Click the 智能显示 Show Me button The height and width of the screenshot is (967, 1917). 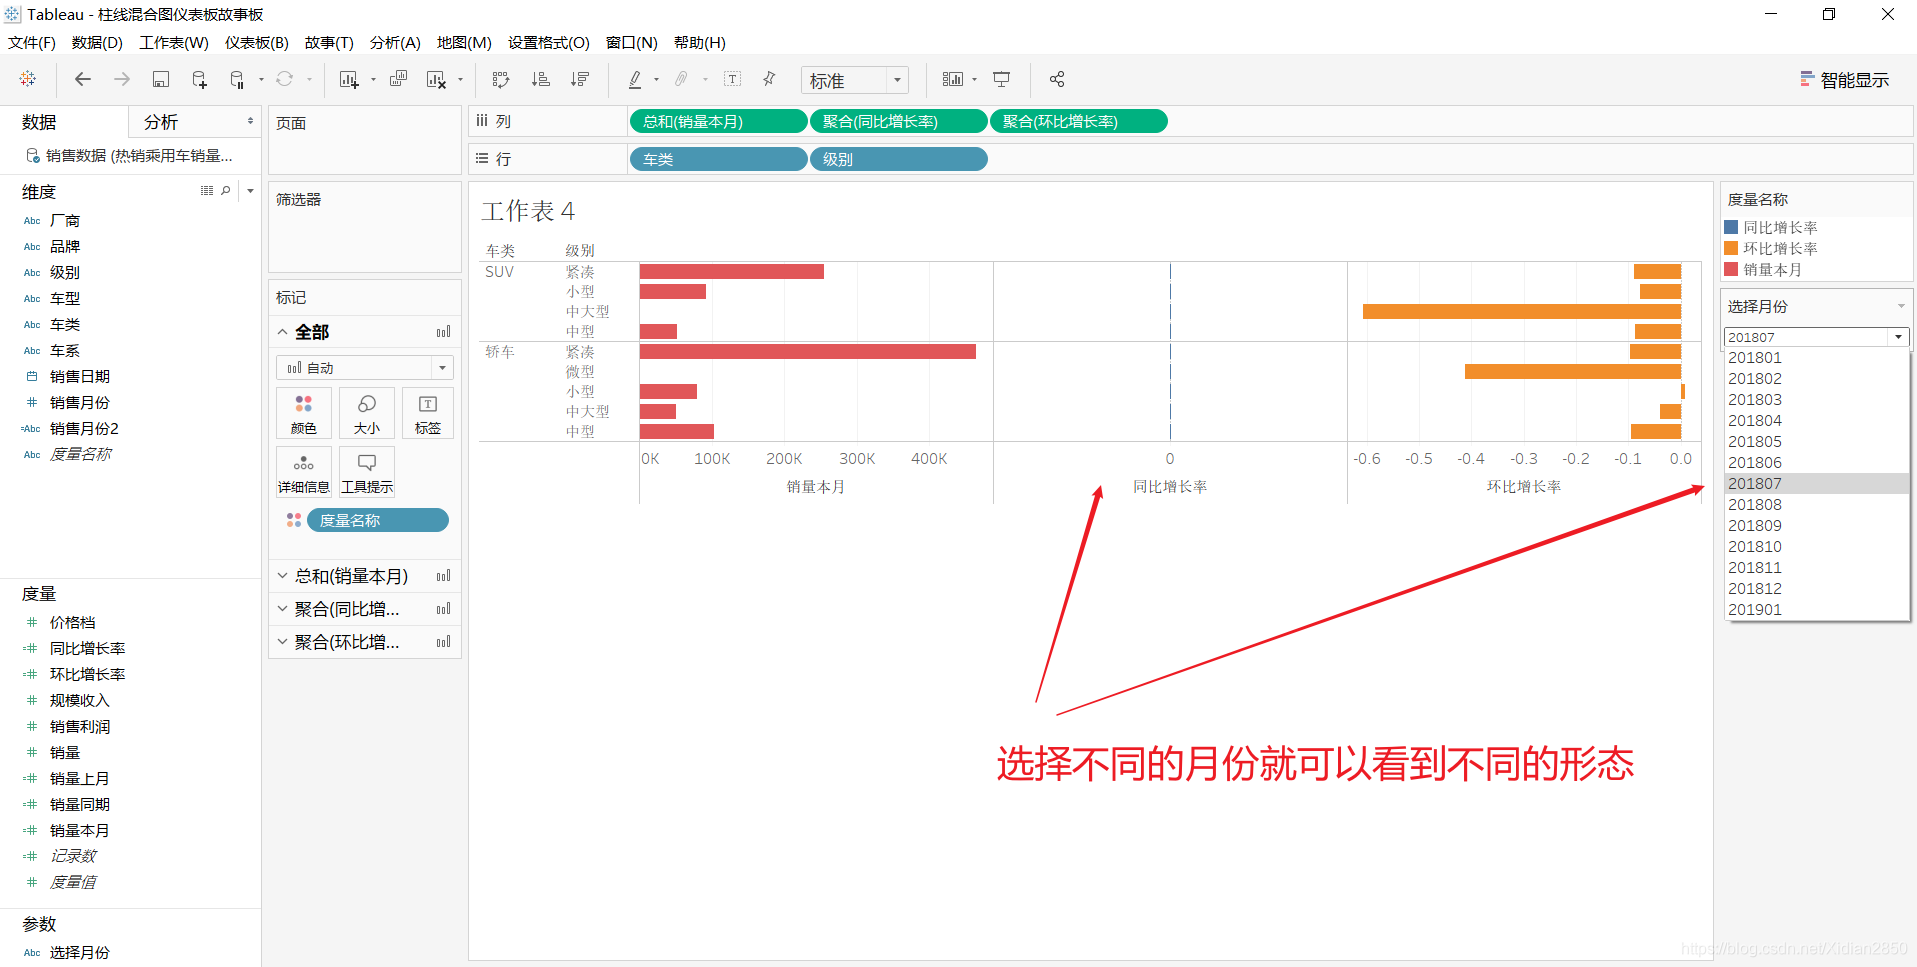point(1845,80)
